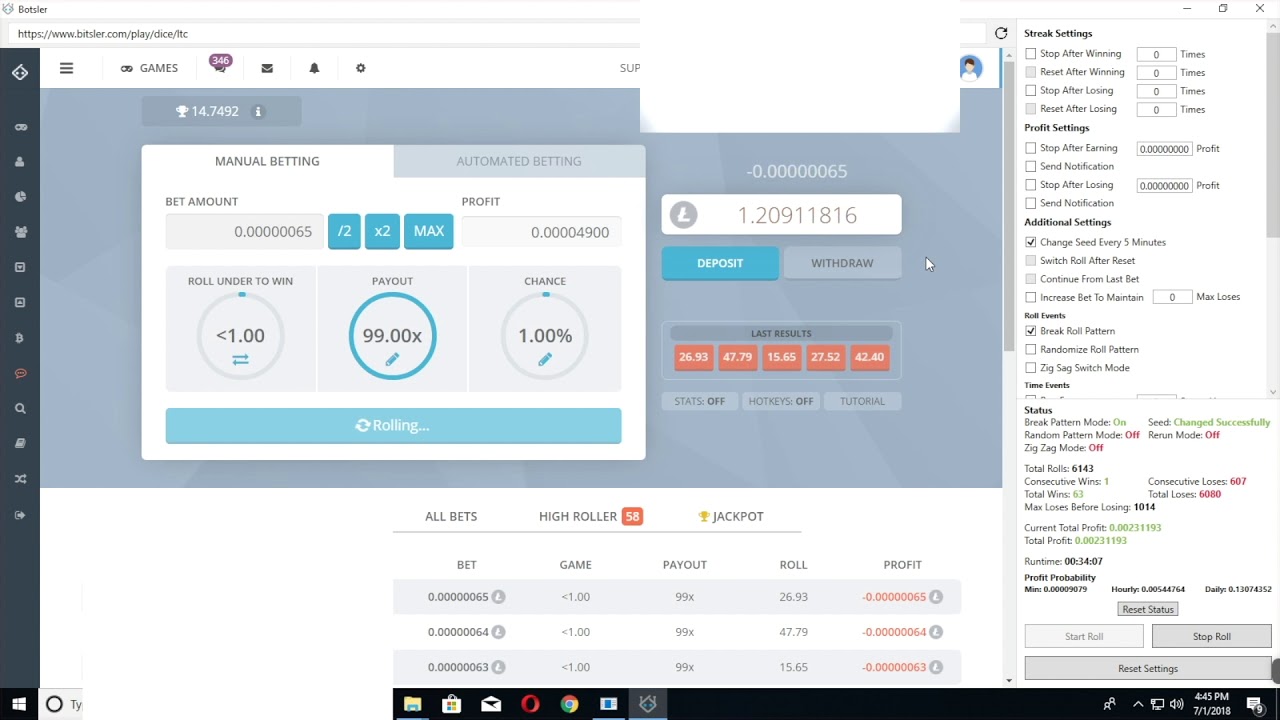Click the Reset Status button
Image resolution: width=1280 pixels, height=720 pixels.
(1148, 609)
